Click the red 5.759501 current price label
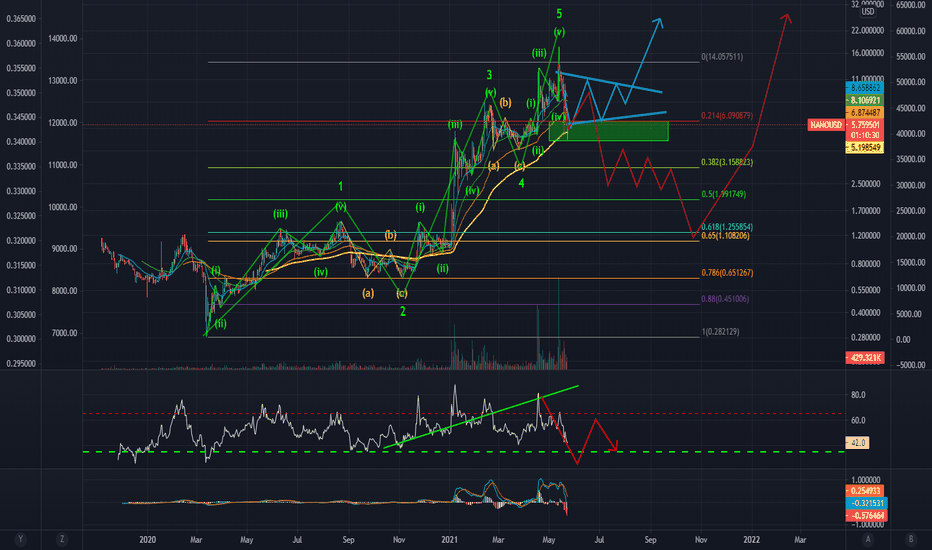The height and width of the screenshot is (550, 932). 865,125
